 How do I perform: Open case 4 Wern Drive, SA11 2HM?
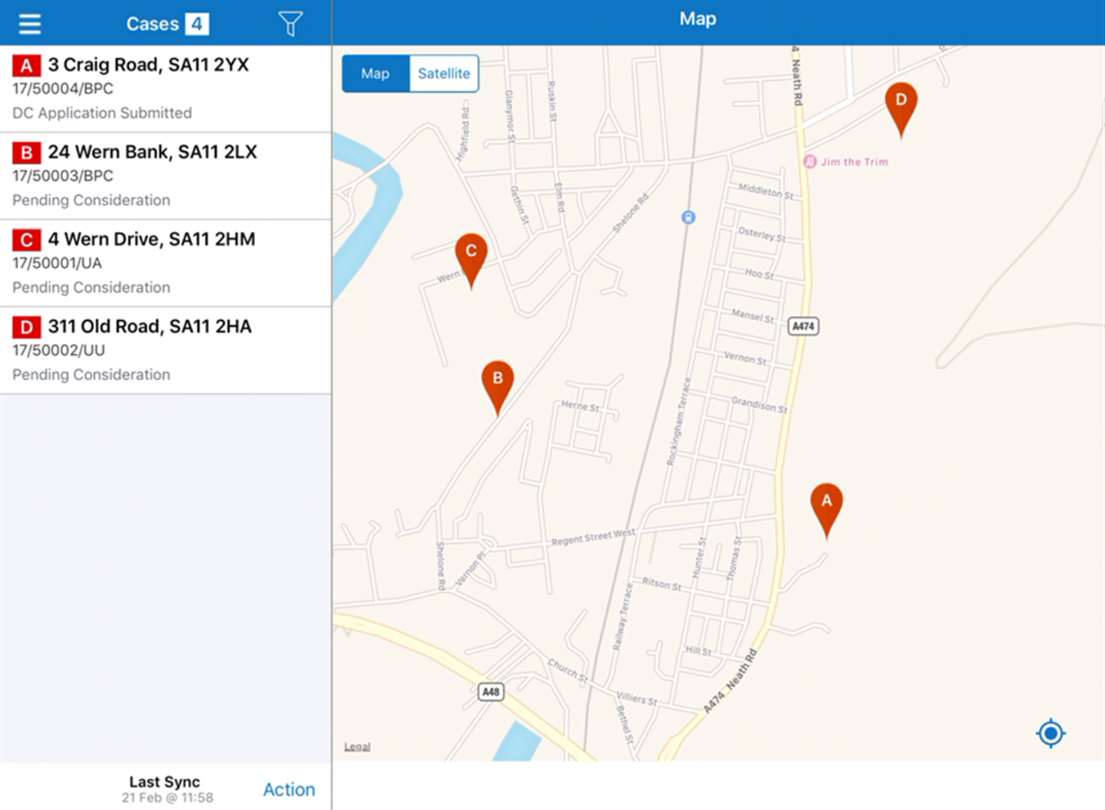(165, 263)
